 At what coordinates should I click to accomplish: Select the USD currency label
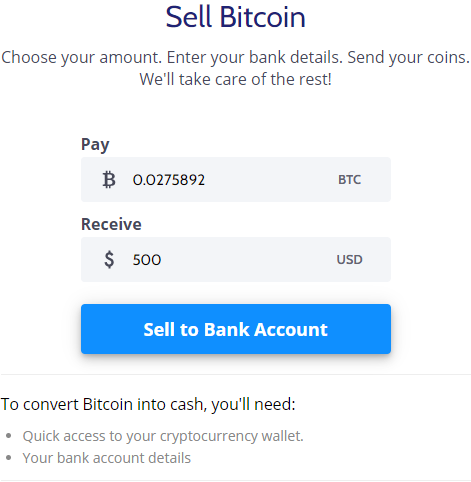tap(349, 260)
